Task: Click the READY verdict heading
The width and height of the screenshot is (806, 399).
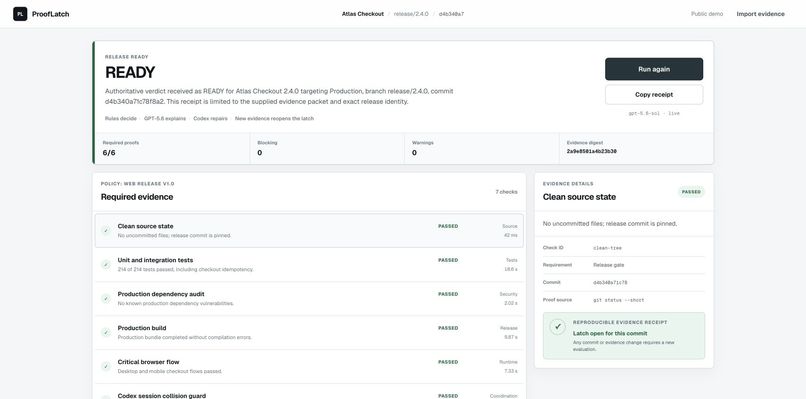Action: click(x=130, y=72)
